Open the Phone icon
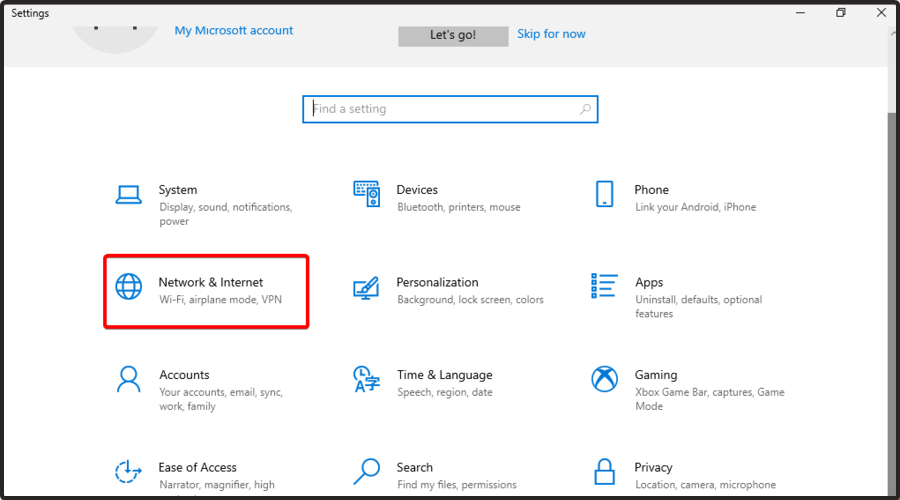This screenshot has width=900, height=500. pos(604,194)
